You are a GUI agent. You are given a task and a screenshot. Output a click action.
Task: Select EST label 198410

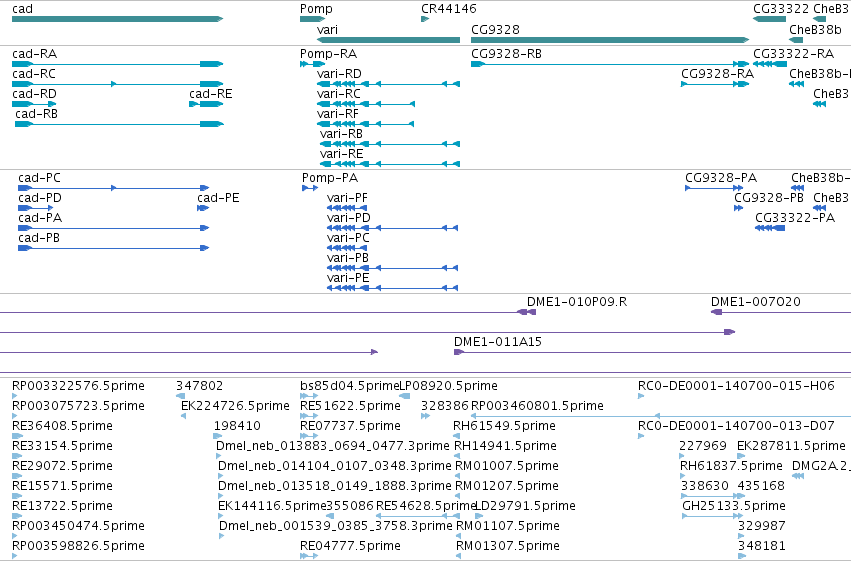(237, 426)
